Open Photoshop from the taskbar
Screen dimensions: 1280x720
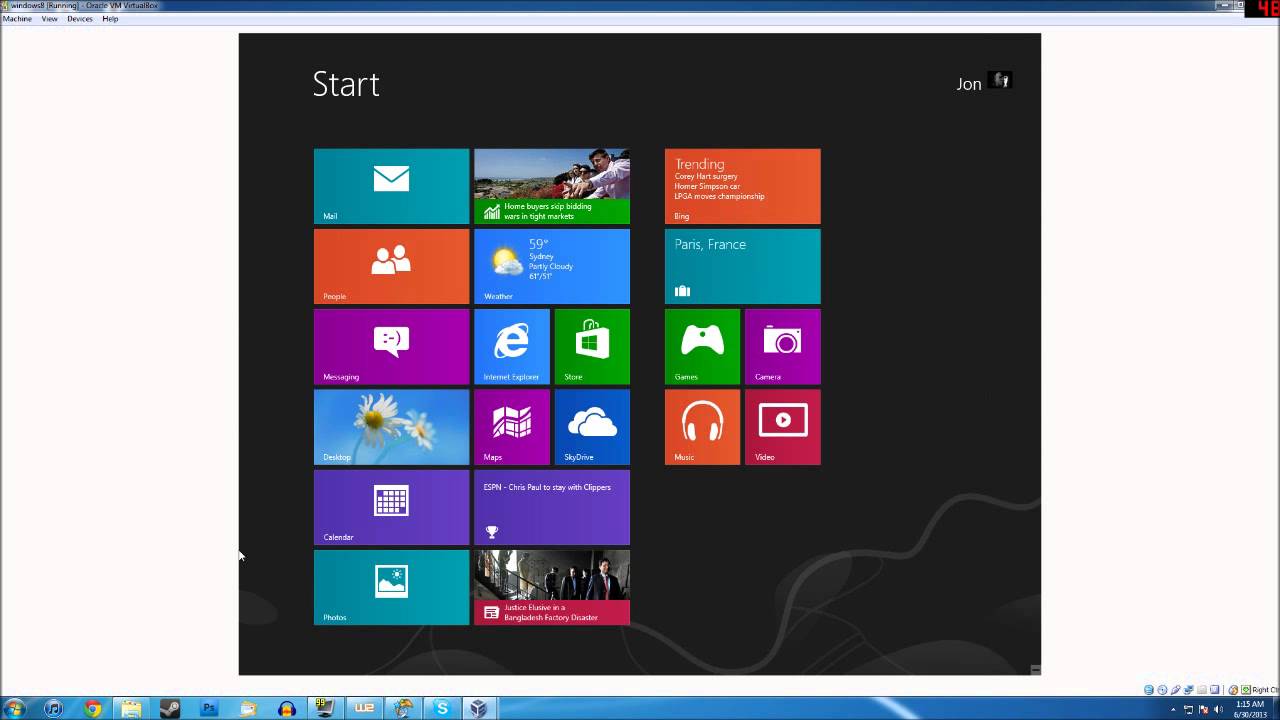tap(209, 708)
